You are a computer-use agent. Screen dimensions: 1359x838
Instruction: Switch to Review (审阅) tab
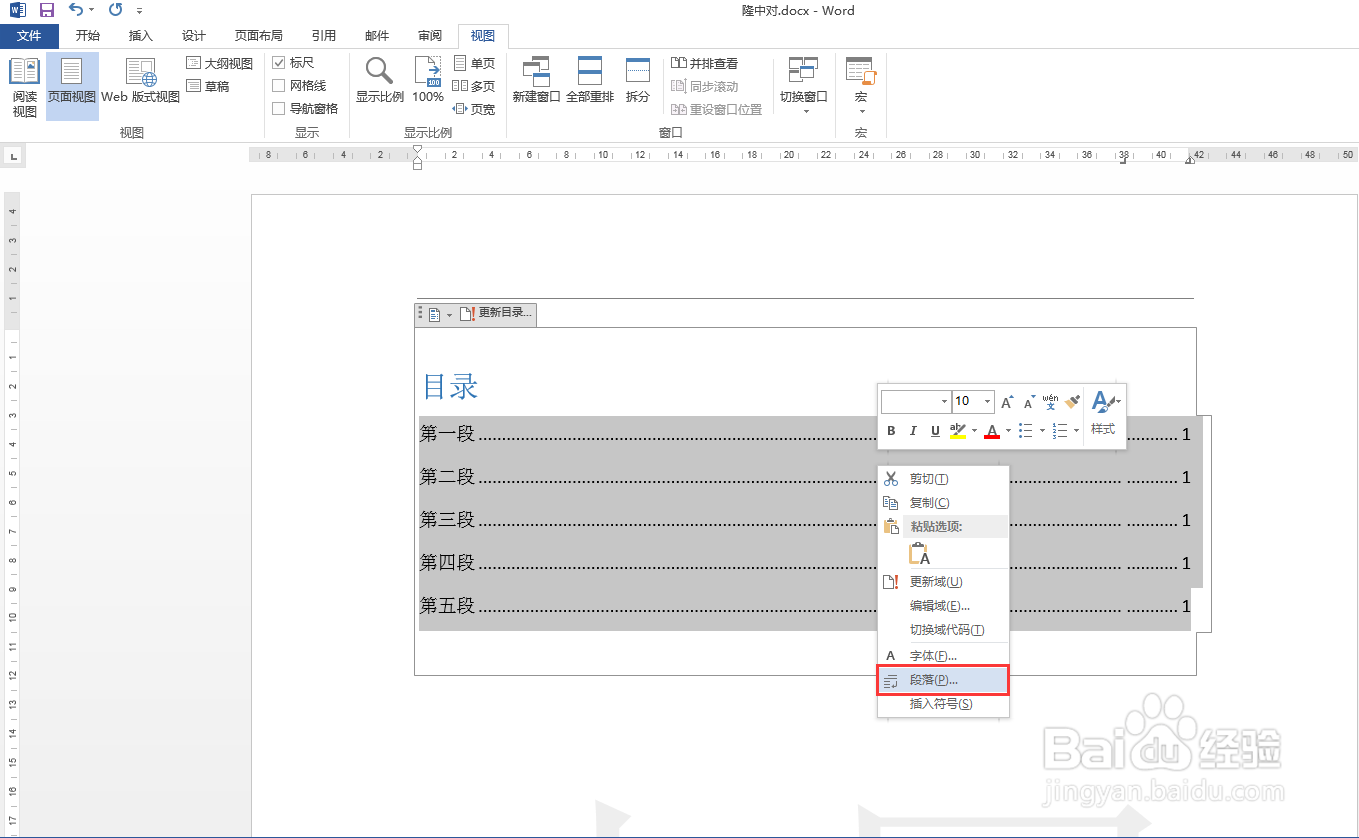[430, 36]
